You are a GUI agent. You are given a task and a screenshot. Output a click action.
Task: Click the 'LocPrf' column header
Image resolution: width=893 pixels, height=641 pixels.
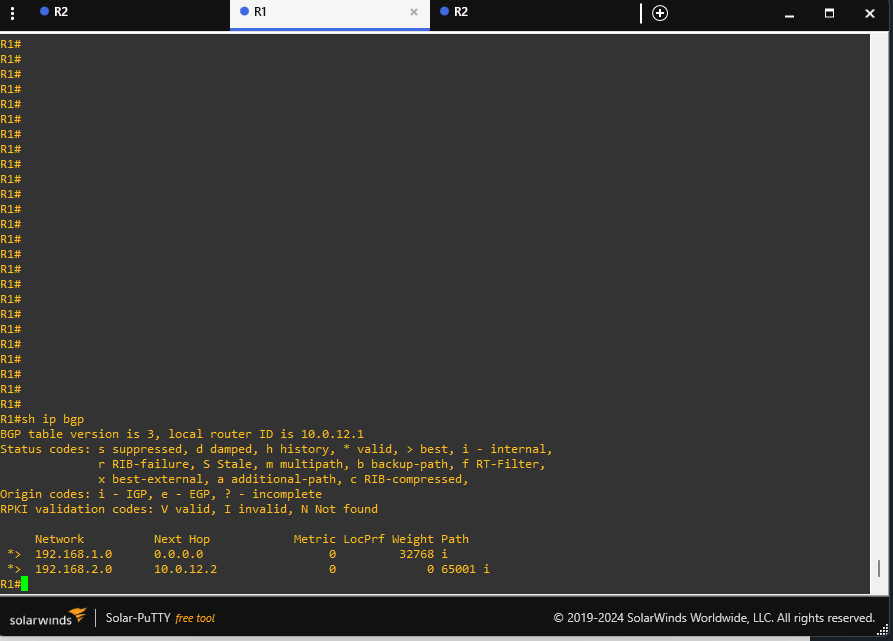(x=364, y=539)
